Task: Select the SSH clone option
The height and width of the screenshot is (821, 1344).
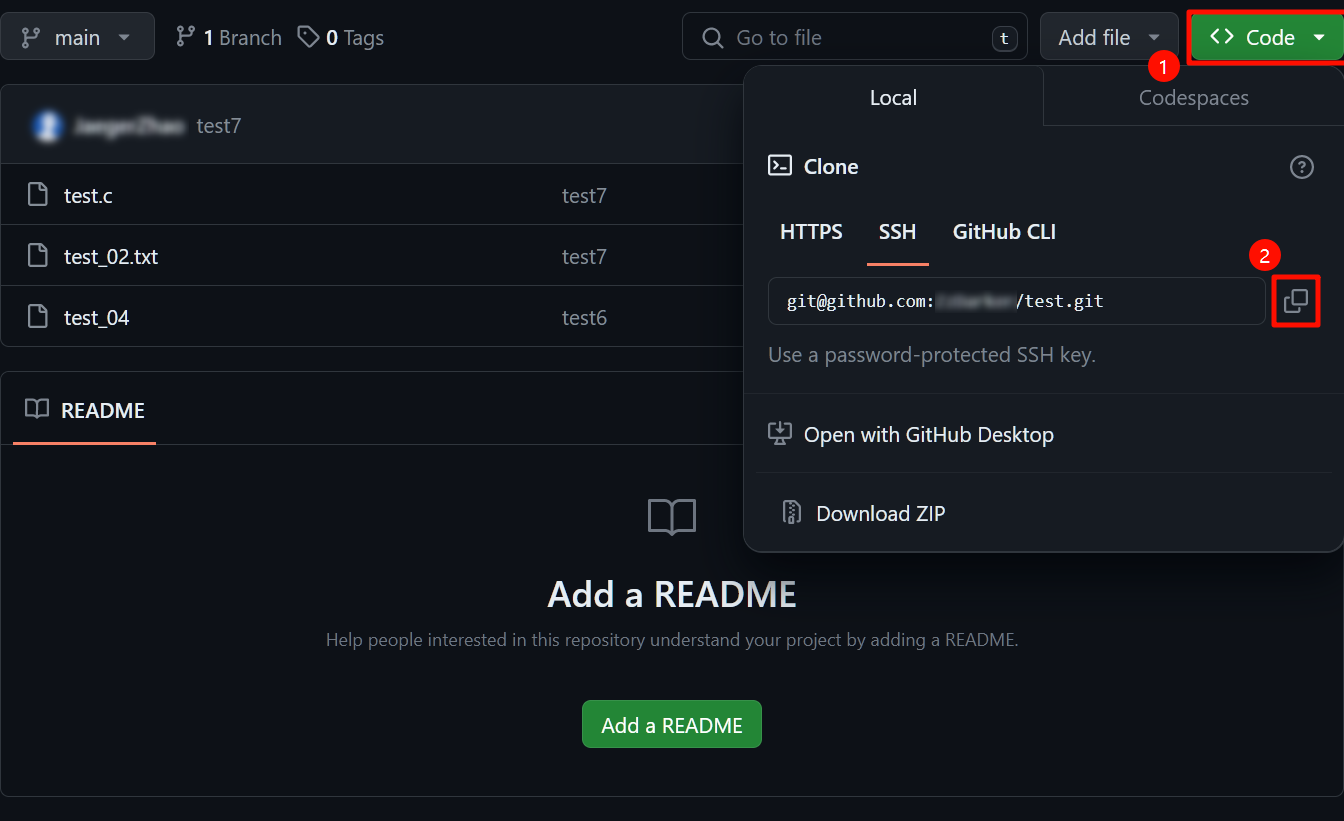Action: click(897, 232)
